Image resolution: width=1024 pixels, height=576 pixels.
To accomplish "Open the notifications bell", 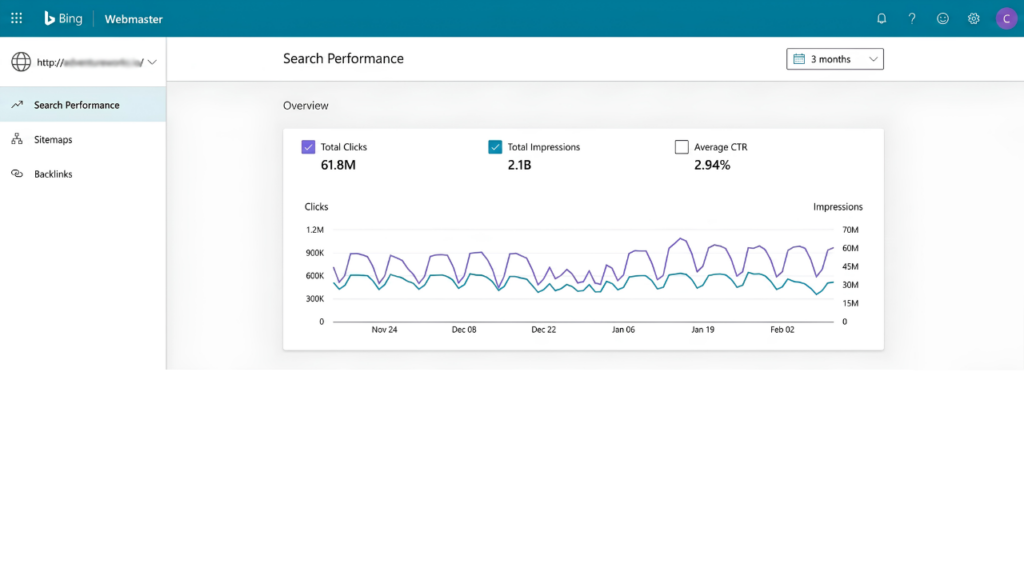I will tap(881, 18).
